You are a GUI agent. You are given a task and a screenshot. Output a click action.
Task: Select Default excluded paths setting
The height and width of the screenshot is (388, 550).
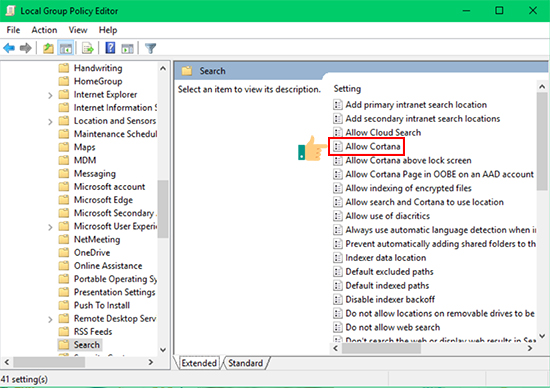(x=389, y=272)
